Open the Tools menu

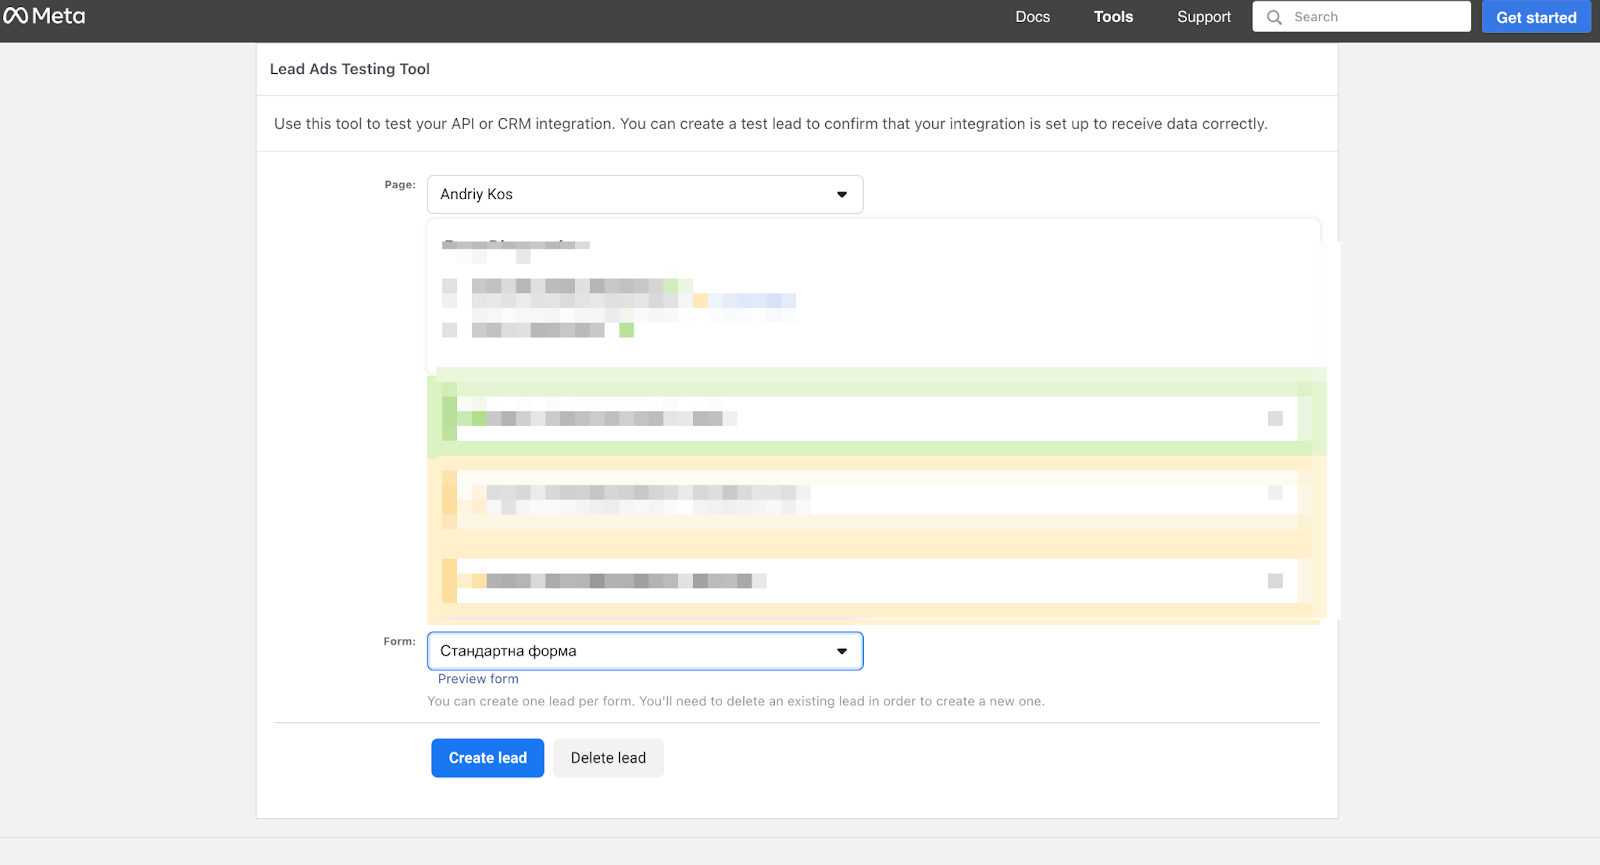[x=1113, y=17]
